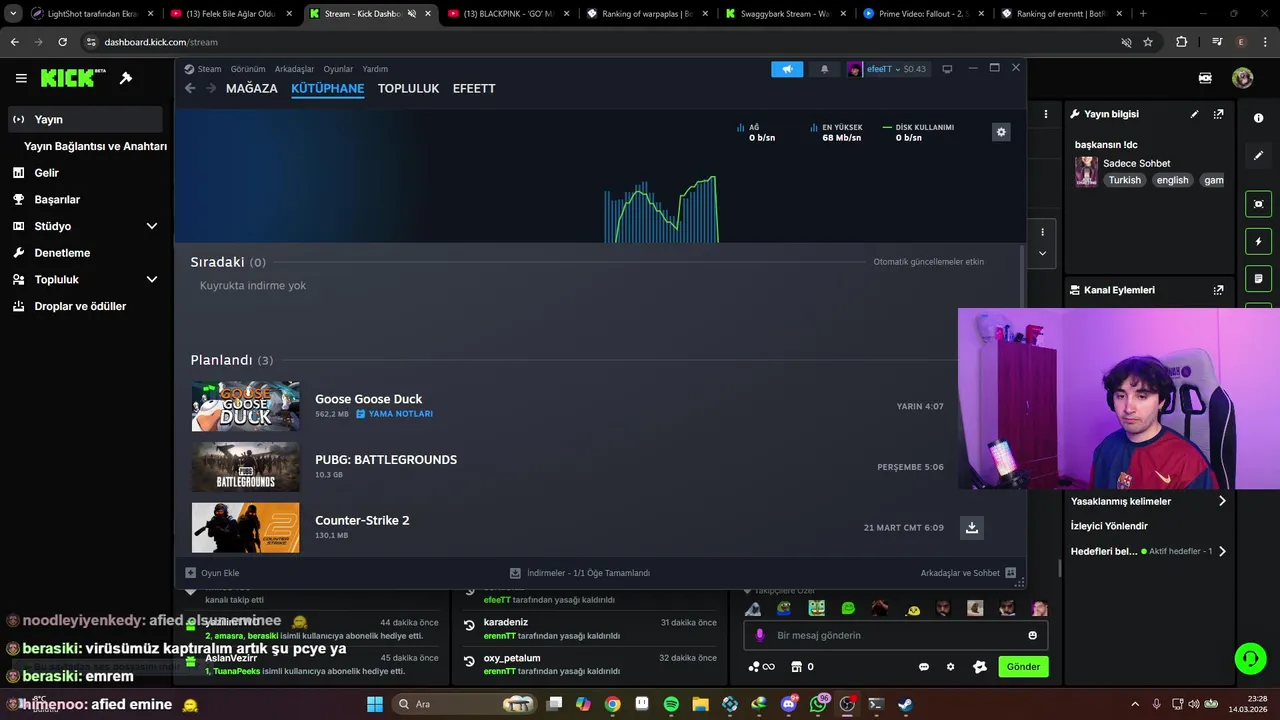Click Windows taskbar Ara search box
This screenshot has width=1280, height=720.
pos(464,704)
